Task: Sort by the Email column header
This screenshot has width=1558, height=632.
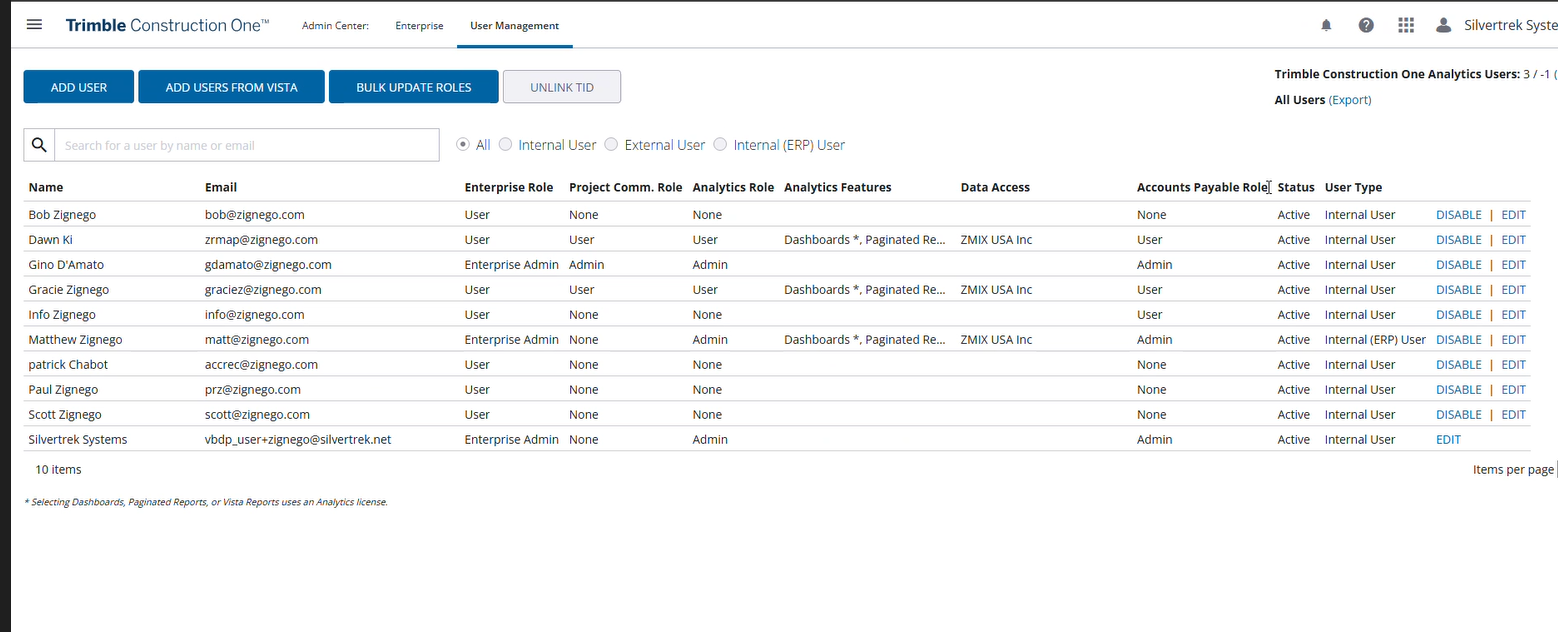Action: [x=221, y=187]
